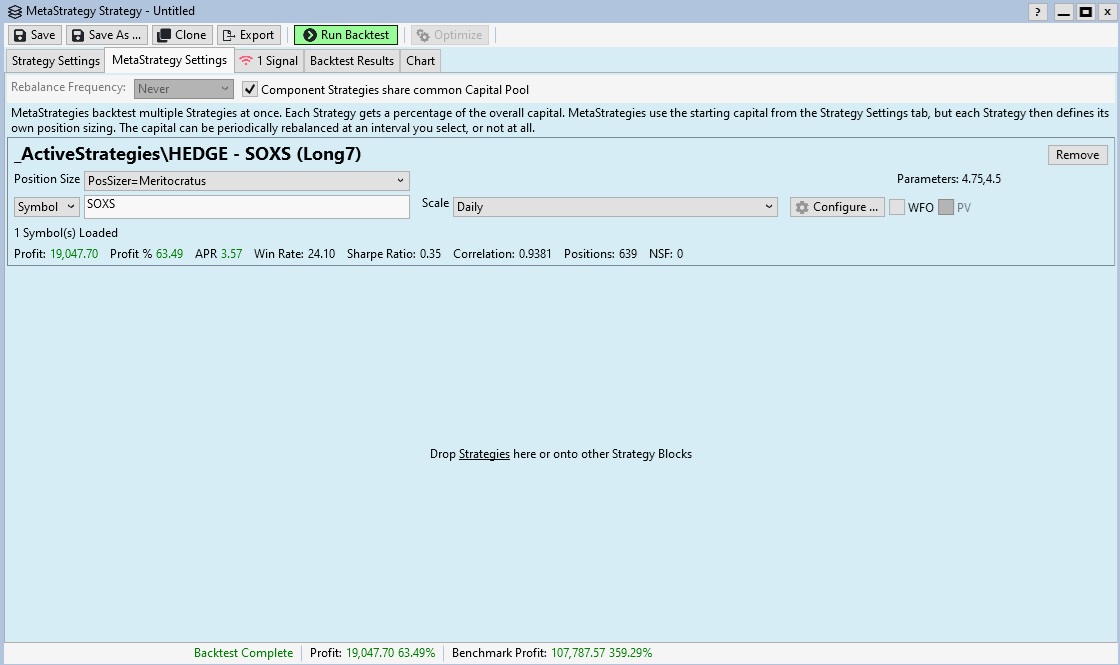1120x665 pixels.
Task: Click the Save As toolbar button
Action: pos(105,35)
